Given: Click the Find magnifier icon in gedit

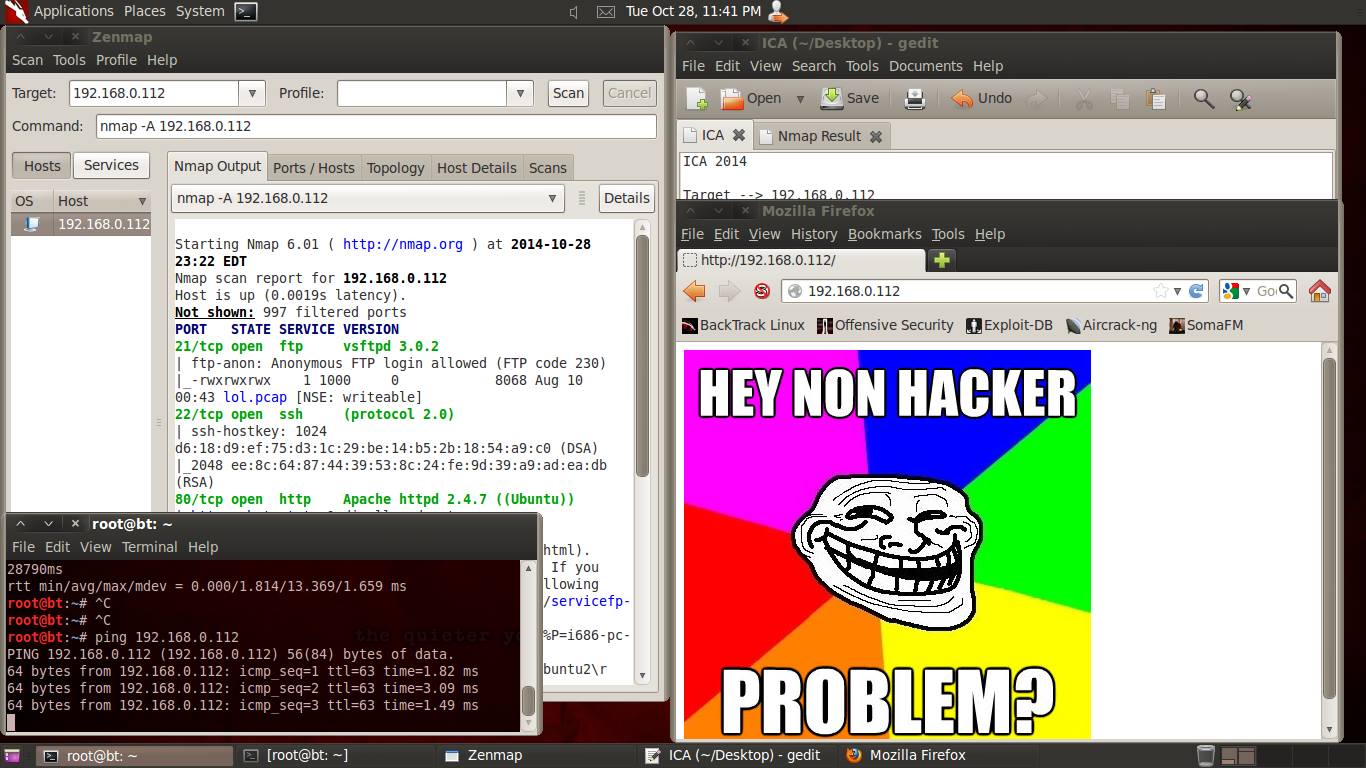Looking at the screenshot, I should point(1204,99).
